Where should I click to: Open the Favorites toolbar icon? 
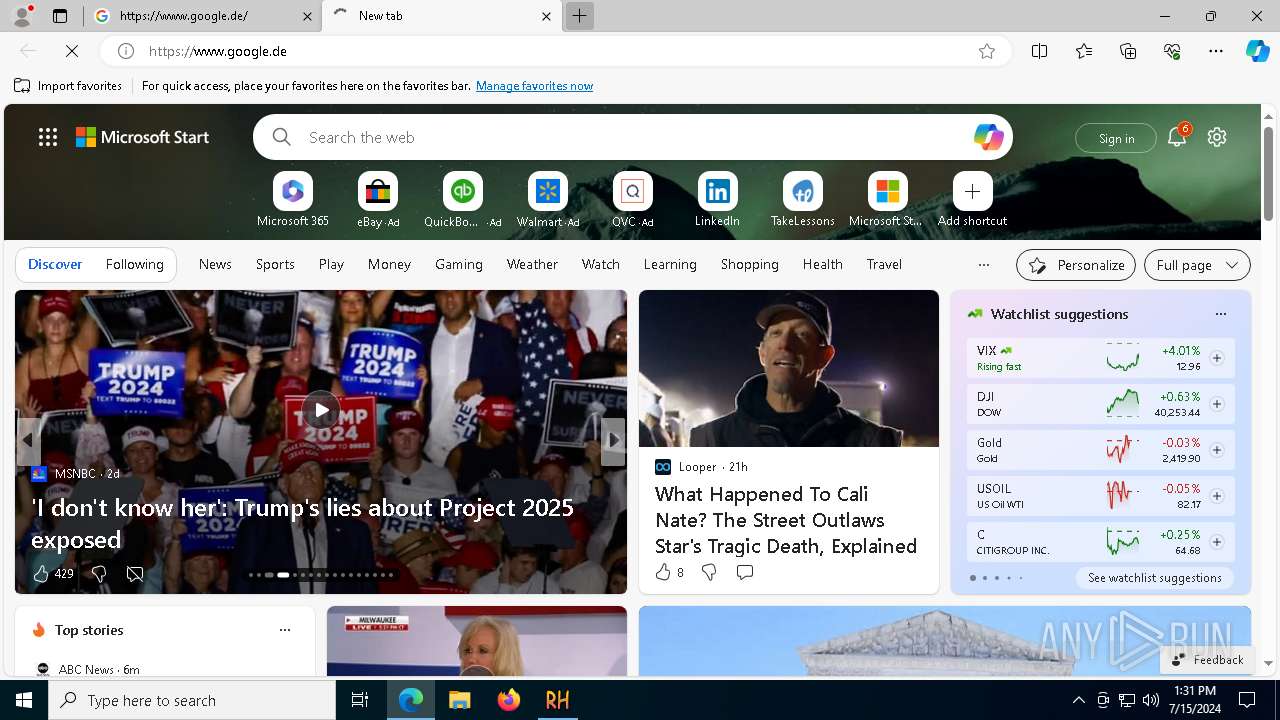(x=1084, y=51)
